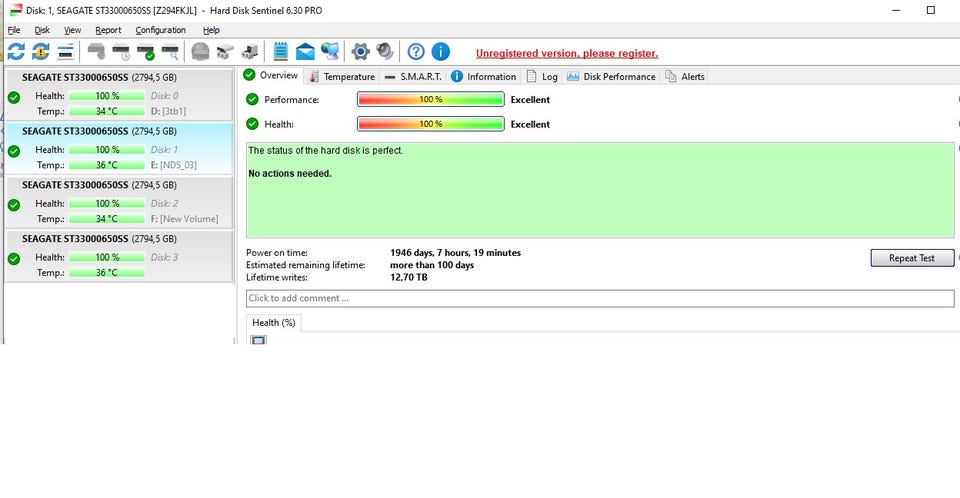
Task: Click the comment input field
Action: [600, 298]
